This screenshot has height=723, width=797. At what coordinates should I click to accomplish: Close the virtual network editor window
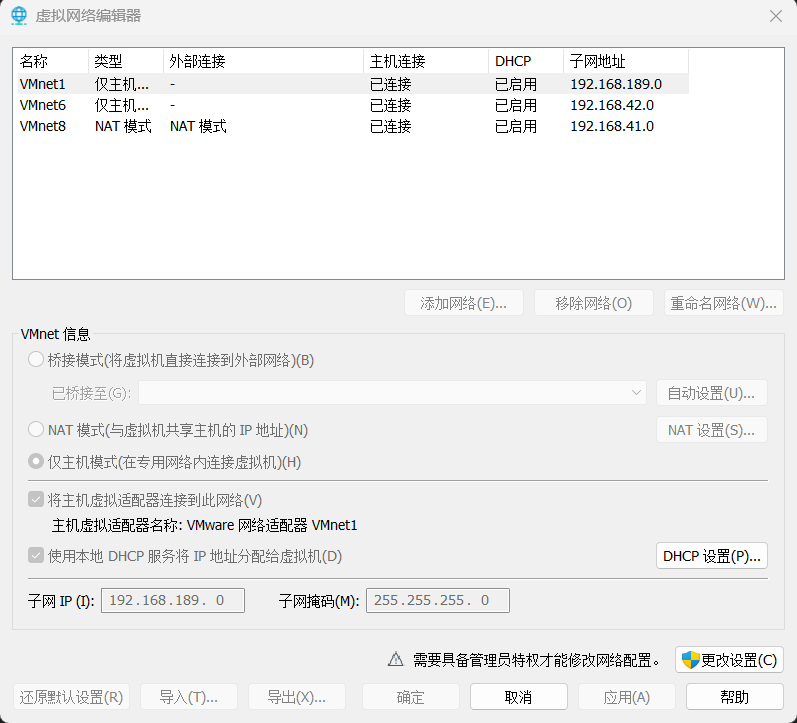click(775, 15)
